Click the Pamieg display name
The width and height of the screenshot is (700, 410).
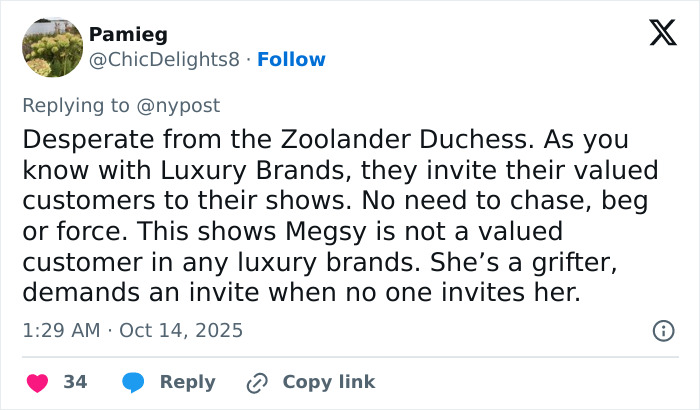(128, 35)
